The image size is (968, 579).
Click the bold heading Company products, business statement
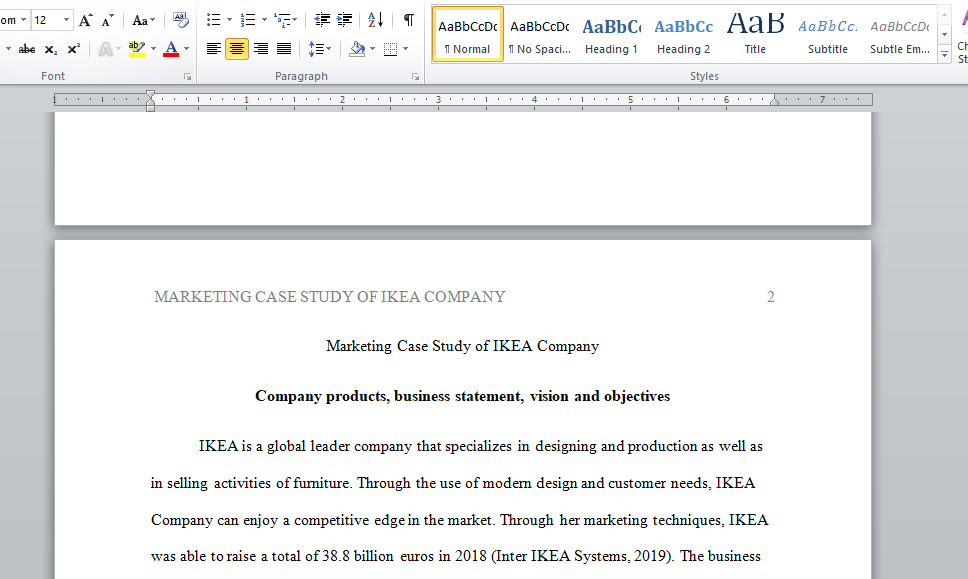point(462,396)
